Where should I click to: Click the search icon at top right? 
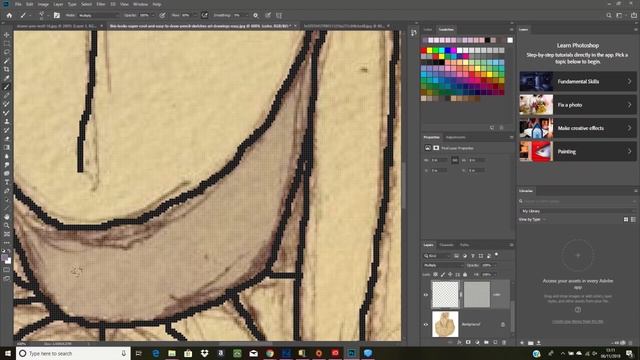coord(609,16)
